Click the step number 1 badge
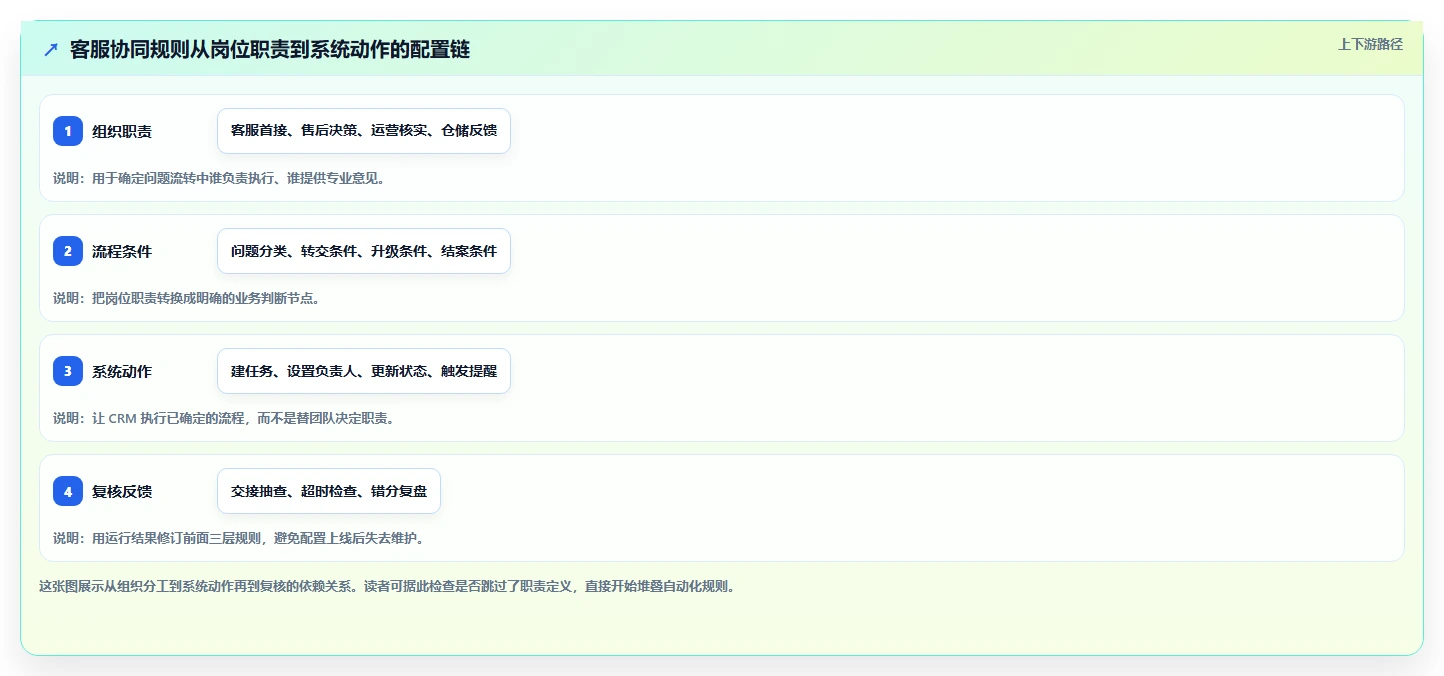 68,131
